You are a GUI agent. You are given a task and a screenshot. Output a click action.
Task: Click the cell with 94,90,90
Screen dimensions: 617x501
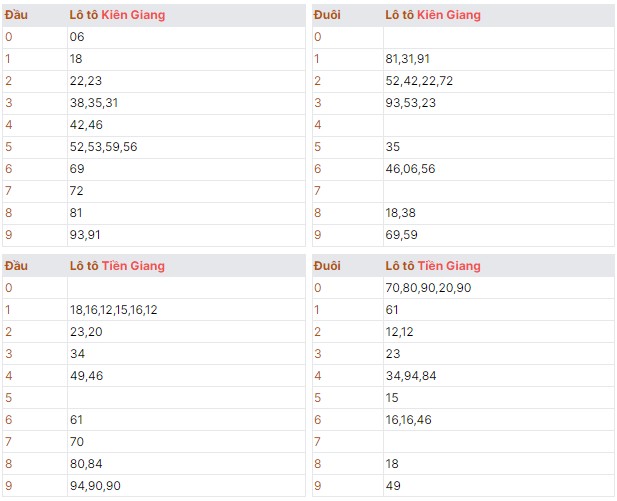coord(94,486)
